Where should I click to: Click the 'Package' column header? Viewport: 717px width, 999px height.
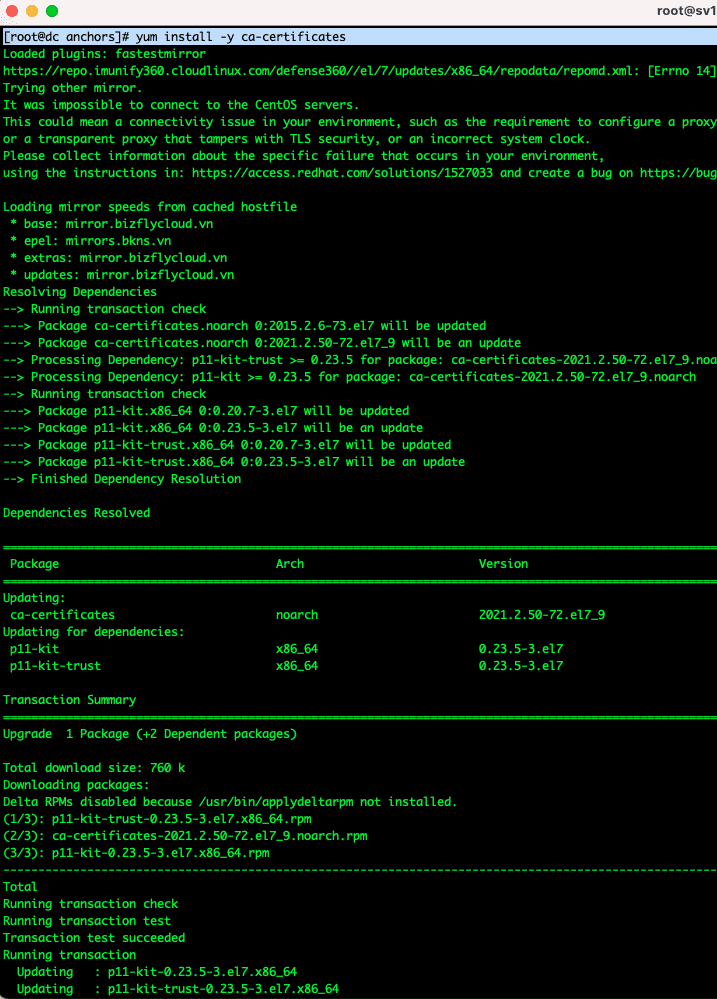(x=34, y=564)
